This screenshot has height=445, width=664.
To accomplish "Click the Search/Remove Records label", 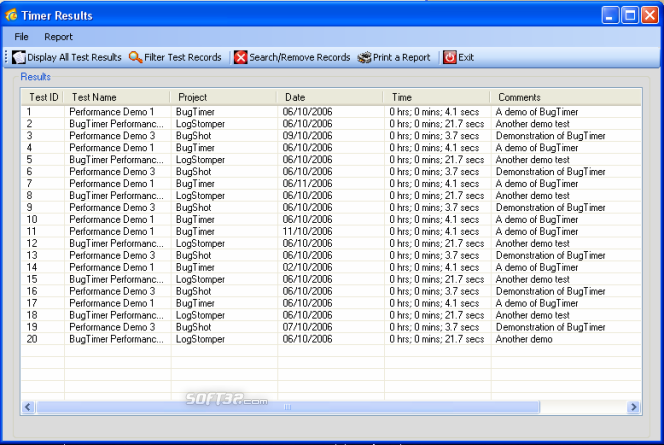I will tap(299, 57).
